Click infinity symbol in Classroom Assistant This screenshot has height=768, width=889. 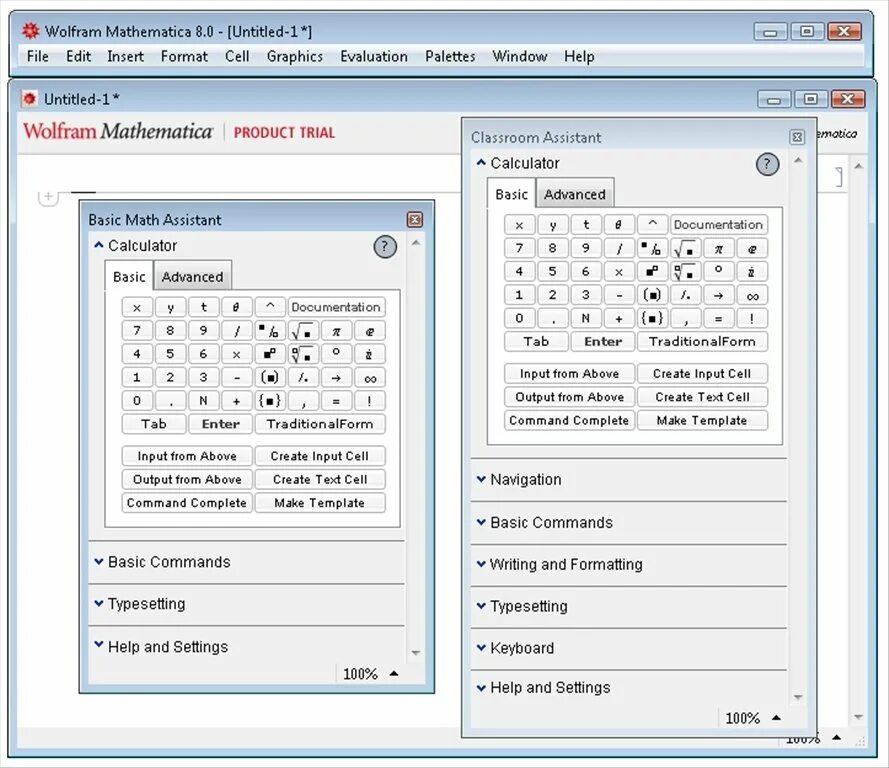752,295
